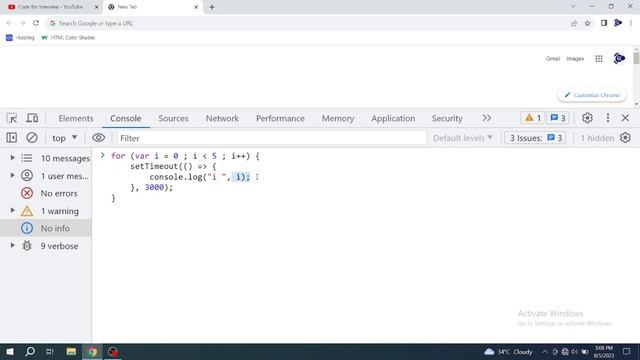Click the warning count badge
Screen dimensions: 640x360
click(533, 118)
